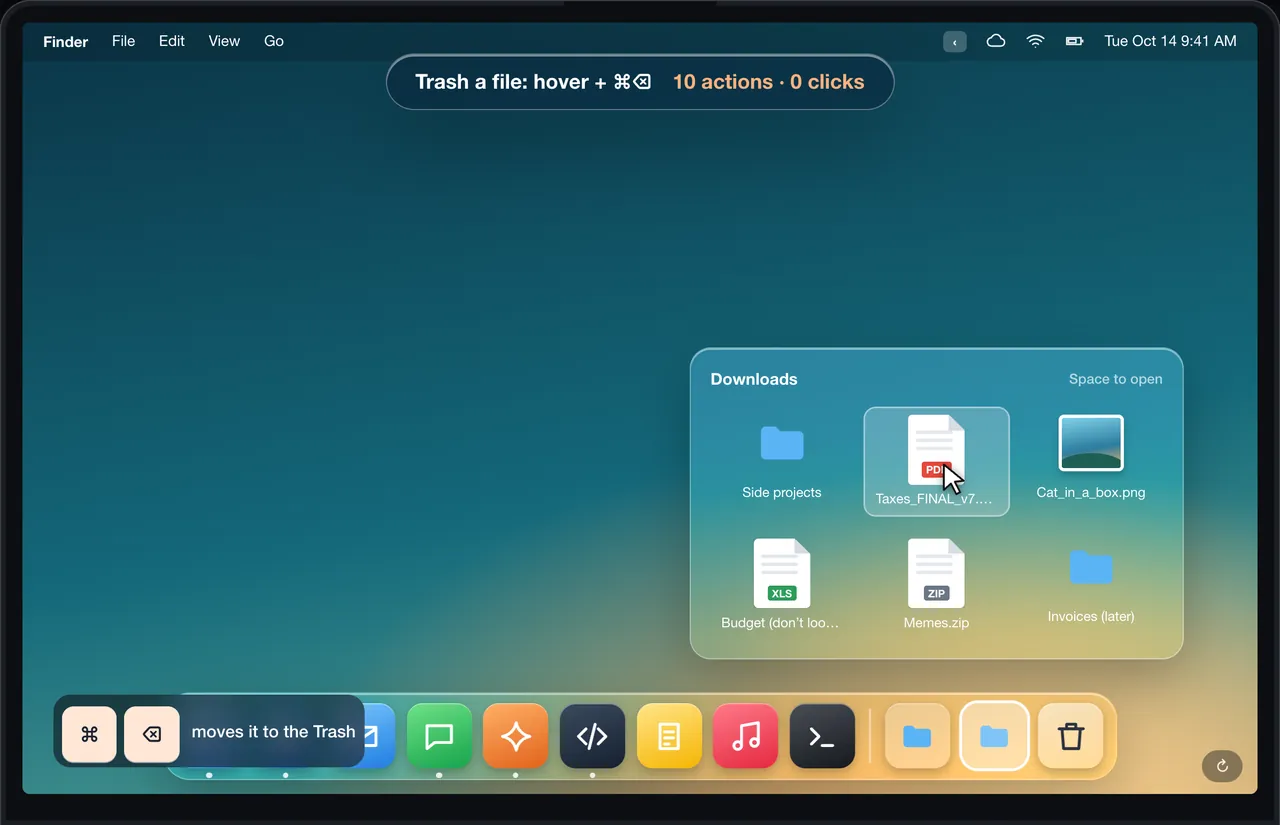Select the Memes.zip archive
This screenshot has width=1280, height=825.
click(x=937, y=586)
